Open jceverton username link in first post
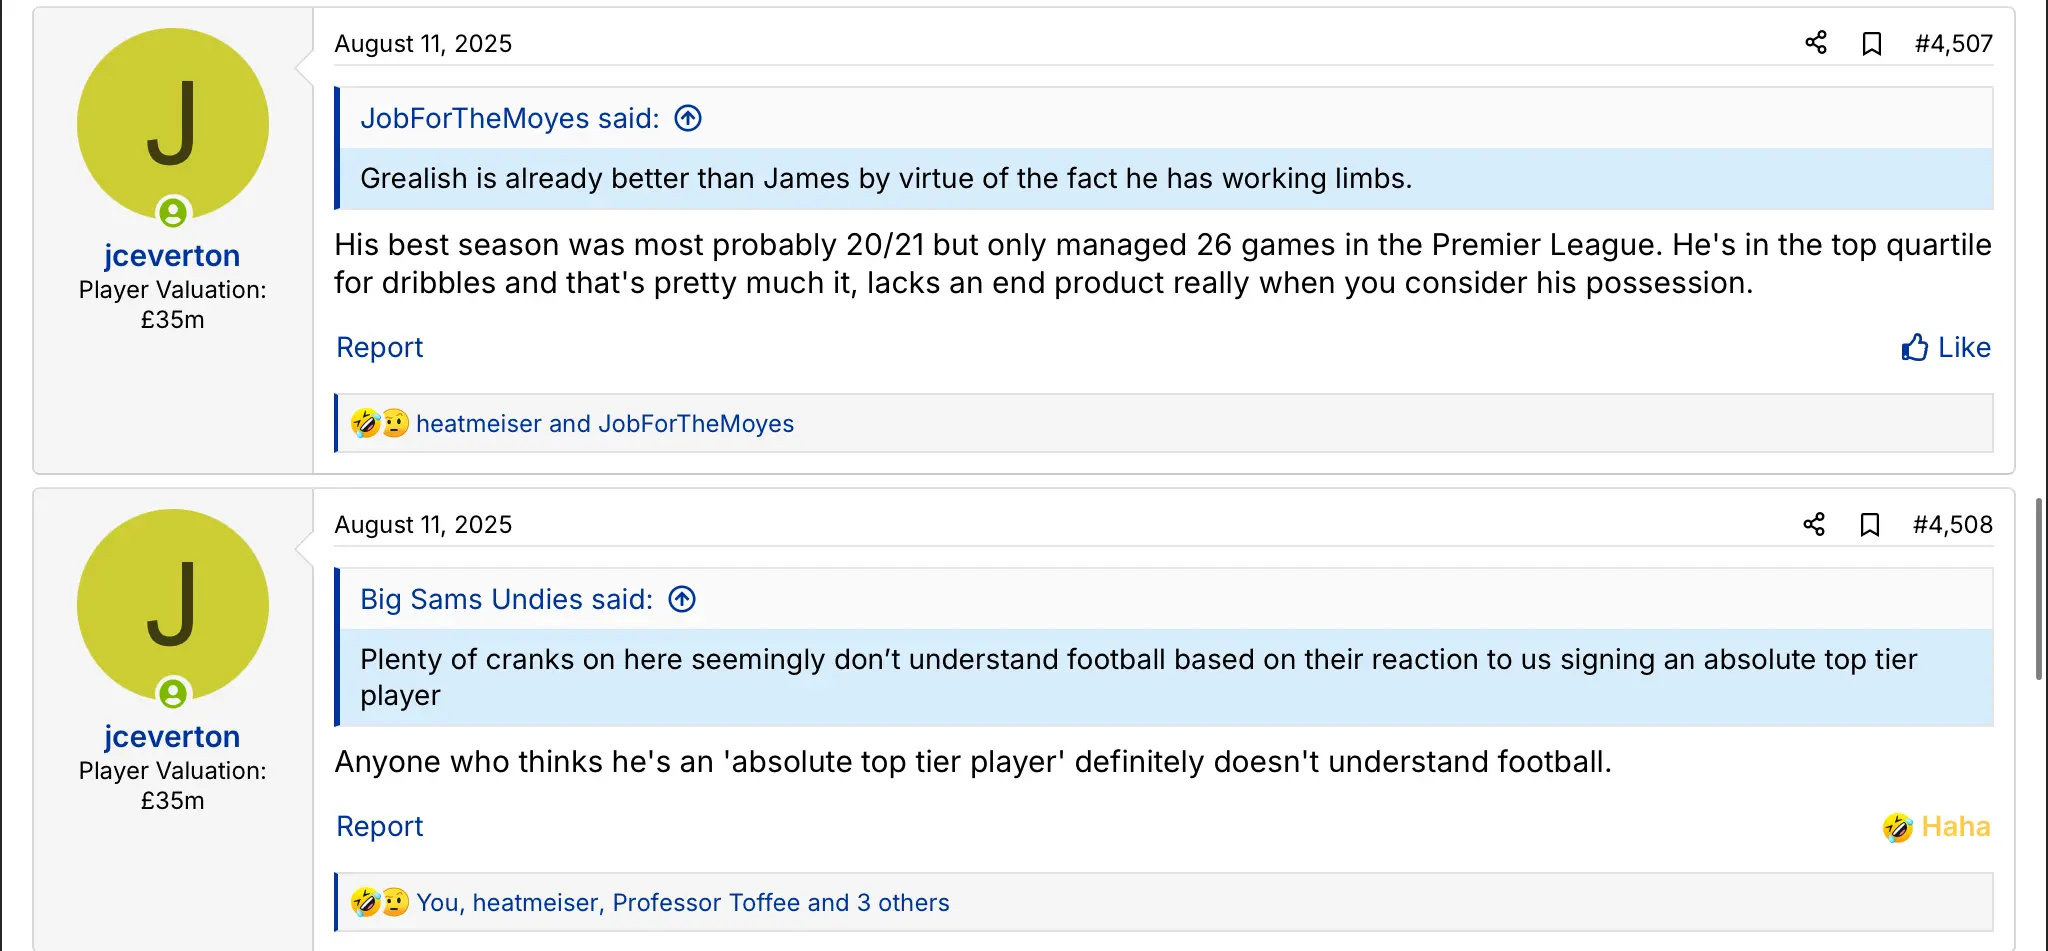Viewport: 2048px width, 951px height. [x=172, y=256]
